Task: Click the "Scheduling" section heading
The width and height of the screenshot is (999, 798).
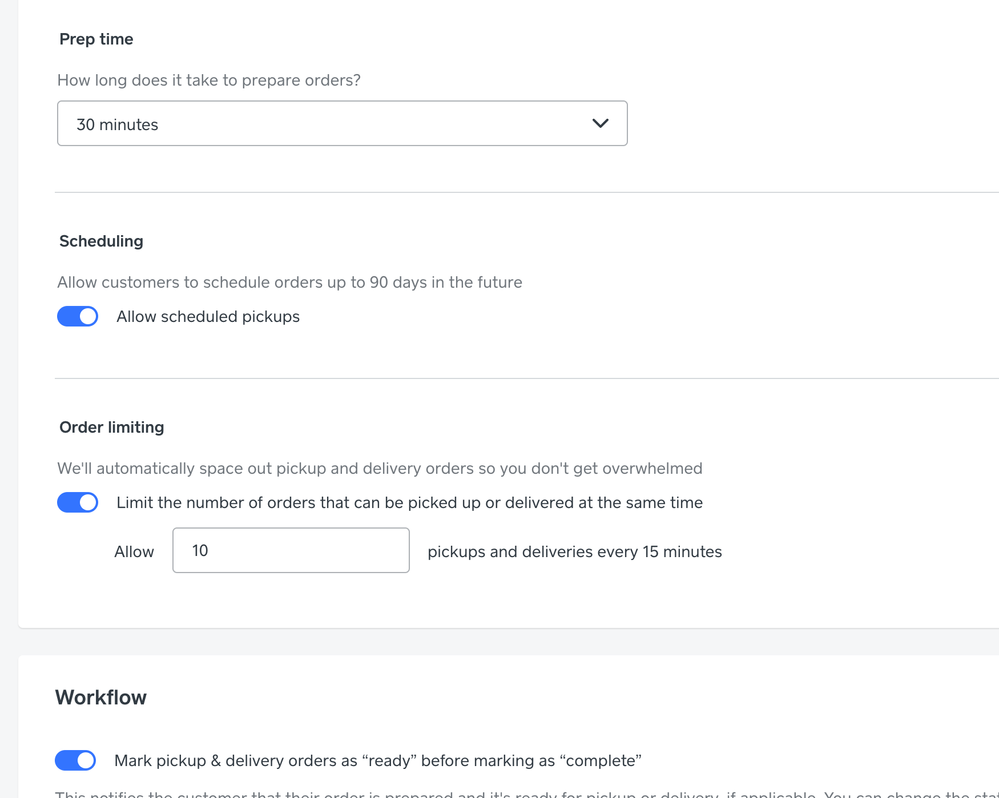Action: (x=101, y=242)
